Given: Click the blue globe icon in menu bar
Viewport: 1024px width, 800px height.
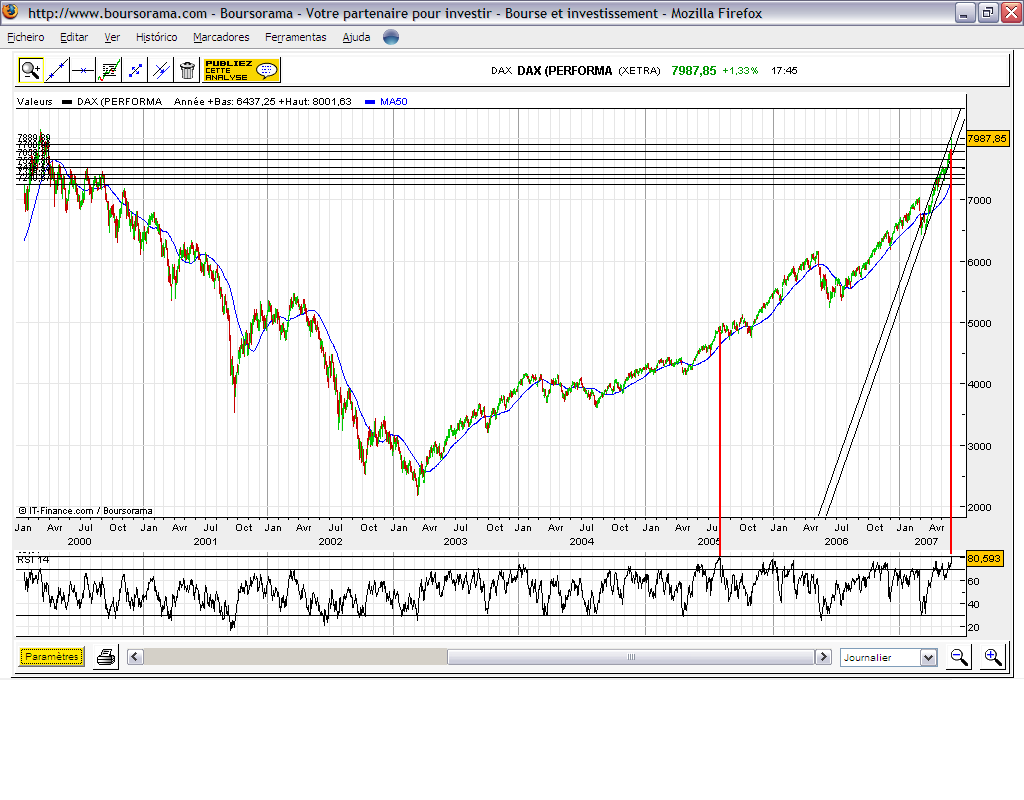Looking at the screenshot, I should click(x=391, y=37).
